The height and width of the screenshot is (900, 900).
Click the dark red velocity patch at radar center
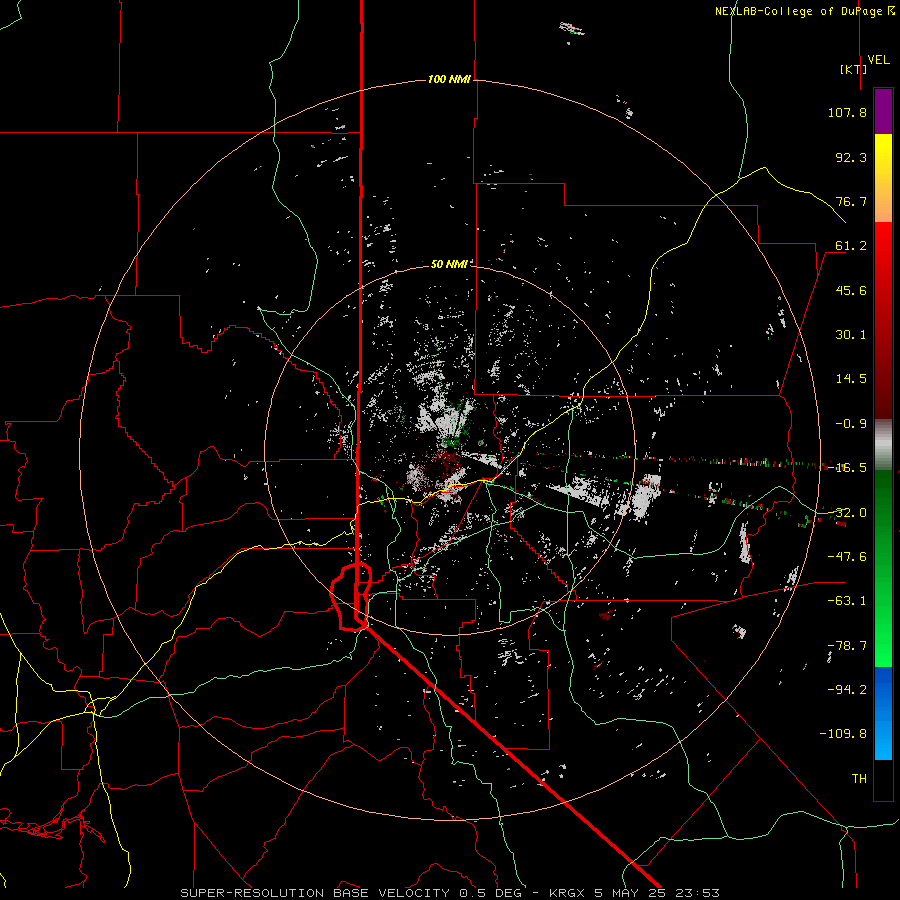(x=445, y=461)
